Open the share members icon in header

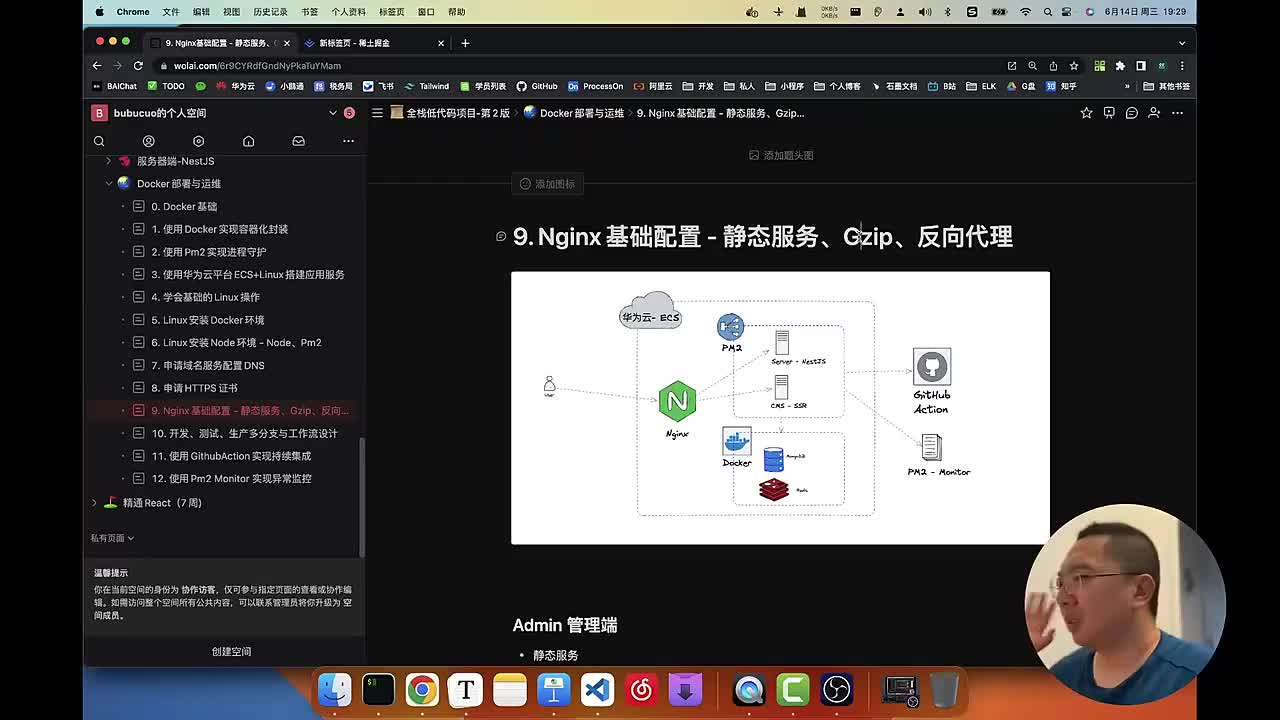tap(1154, 113)
